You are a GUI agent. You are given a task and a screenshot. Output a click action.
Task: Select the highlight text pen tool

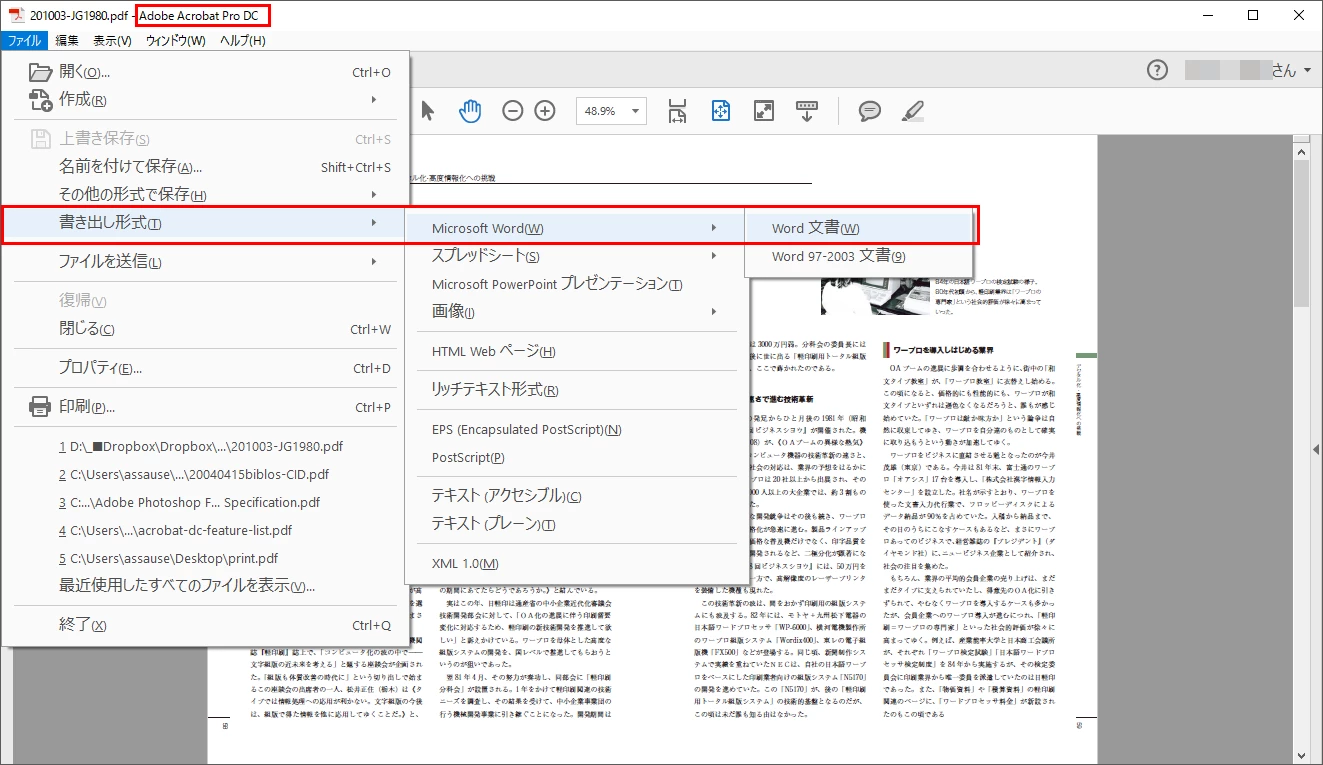[x=913, y=111]
